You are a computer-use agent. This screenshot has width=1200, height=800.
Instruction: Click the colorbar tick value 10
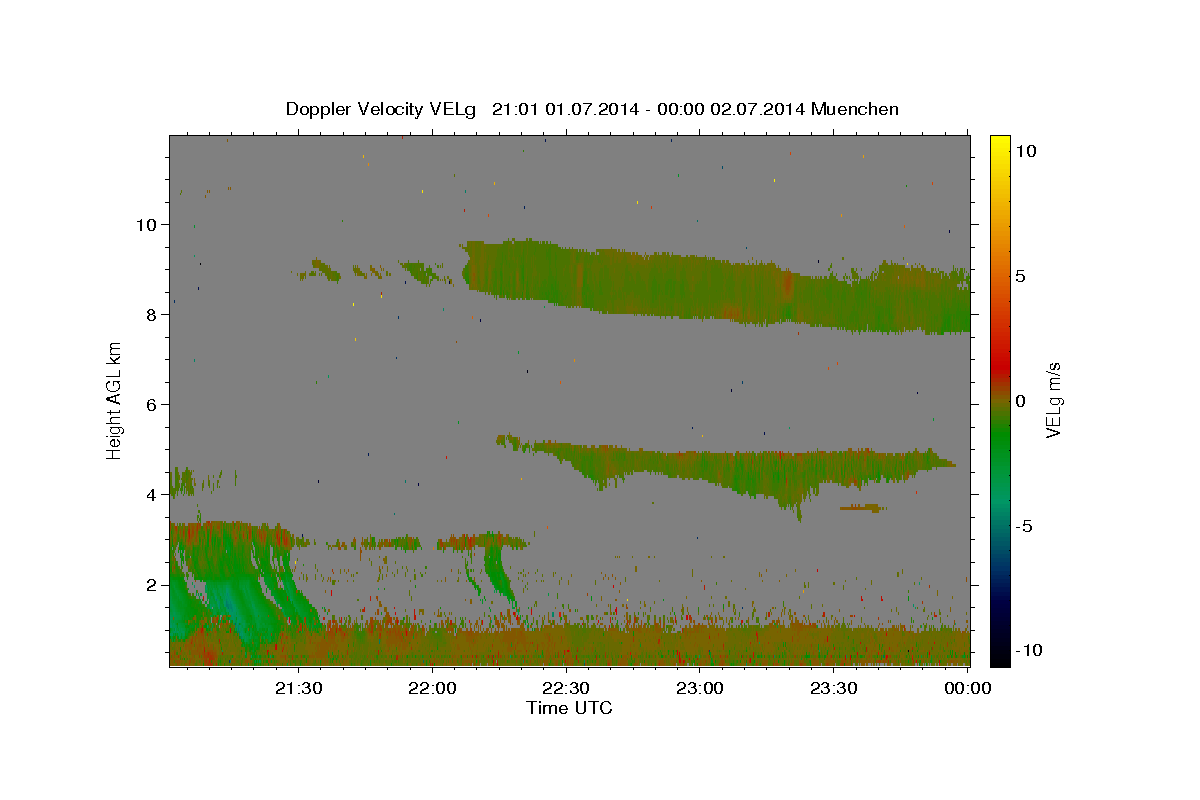coord(1025,151)
